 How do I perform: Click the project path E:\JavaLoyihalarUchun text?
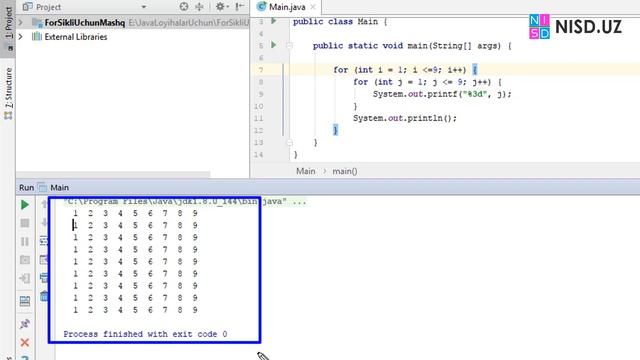click(189, 23)
